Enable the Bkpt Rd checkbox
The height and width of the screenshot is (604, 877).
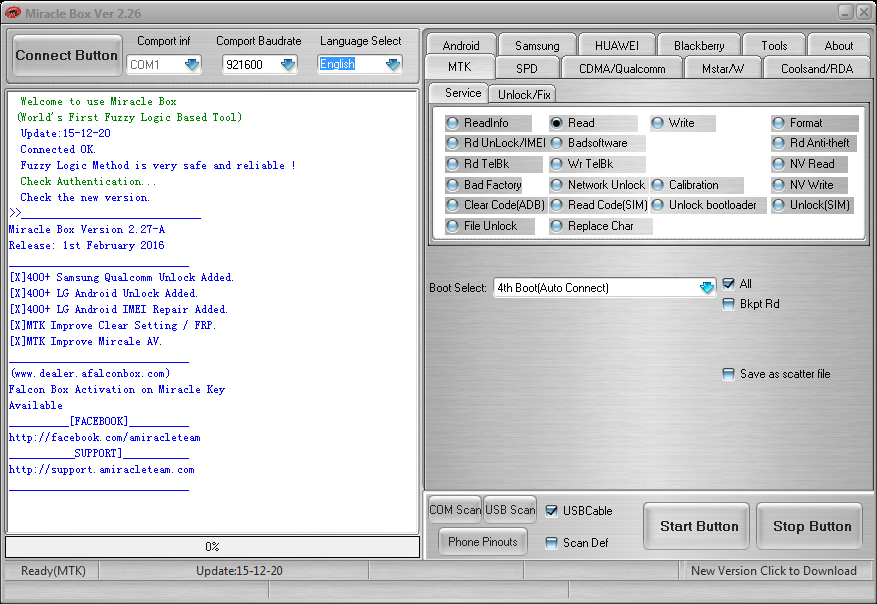pyautogui.click(x=728, y=304)
